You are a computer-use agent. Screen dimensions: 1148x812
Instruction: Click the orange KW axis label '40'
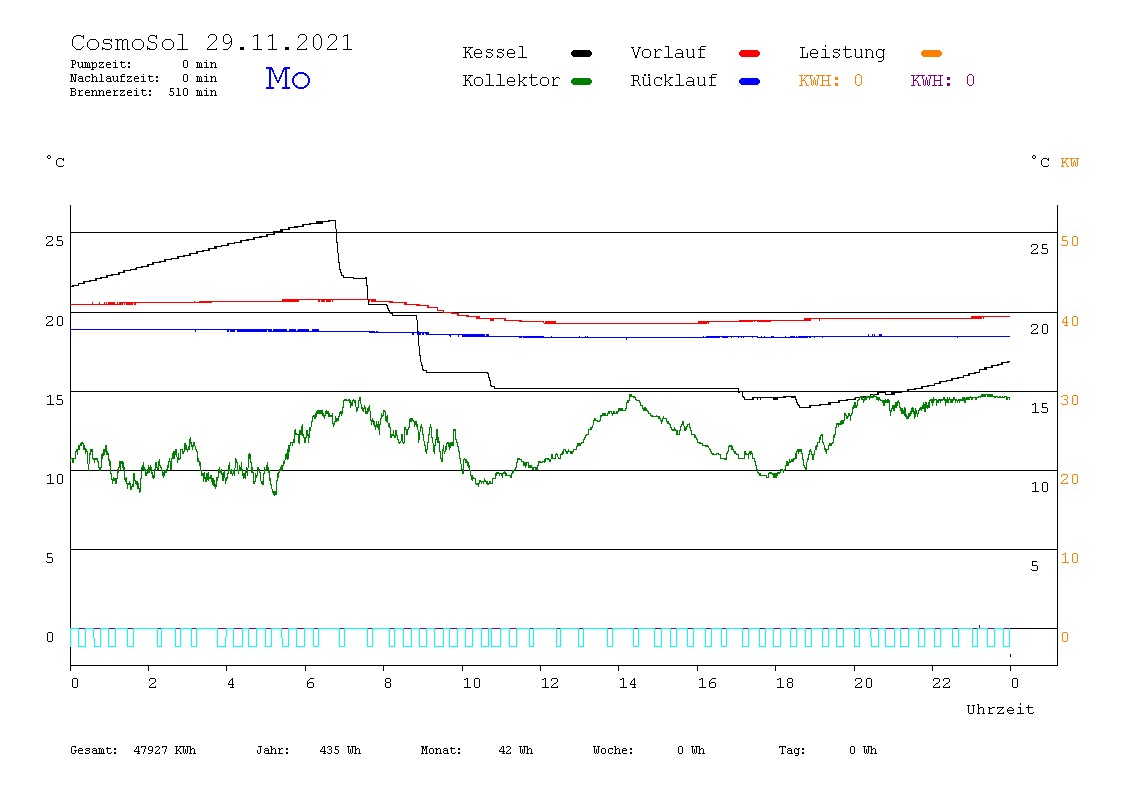click(x=1070, y=321)
